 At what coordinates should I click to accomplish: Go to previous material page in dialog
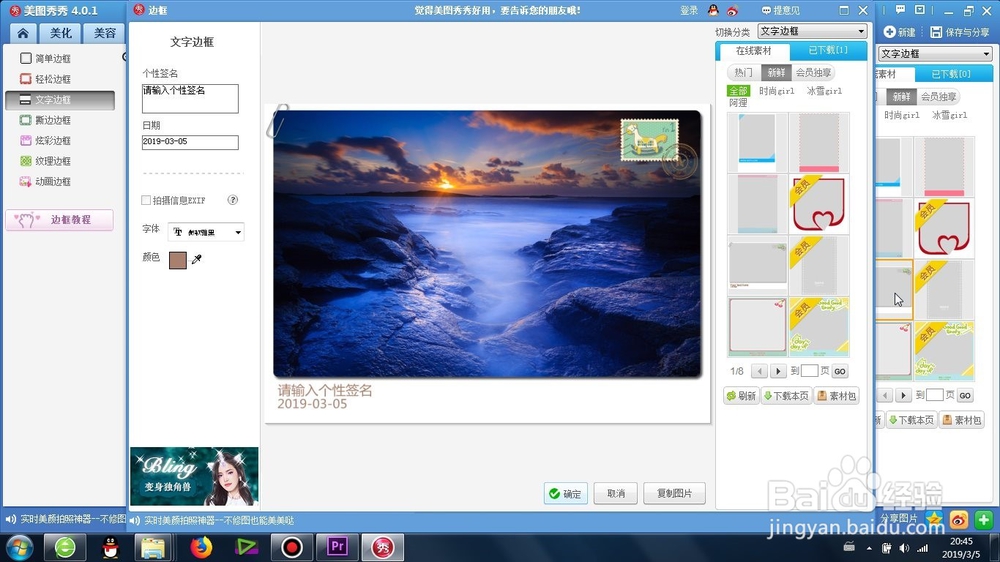(x=759, y=371)
